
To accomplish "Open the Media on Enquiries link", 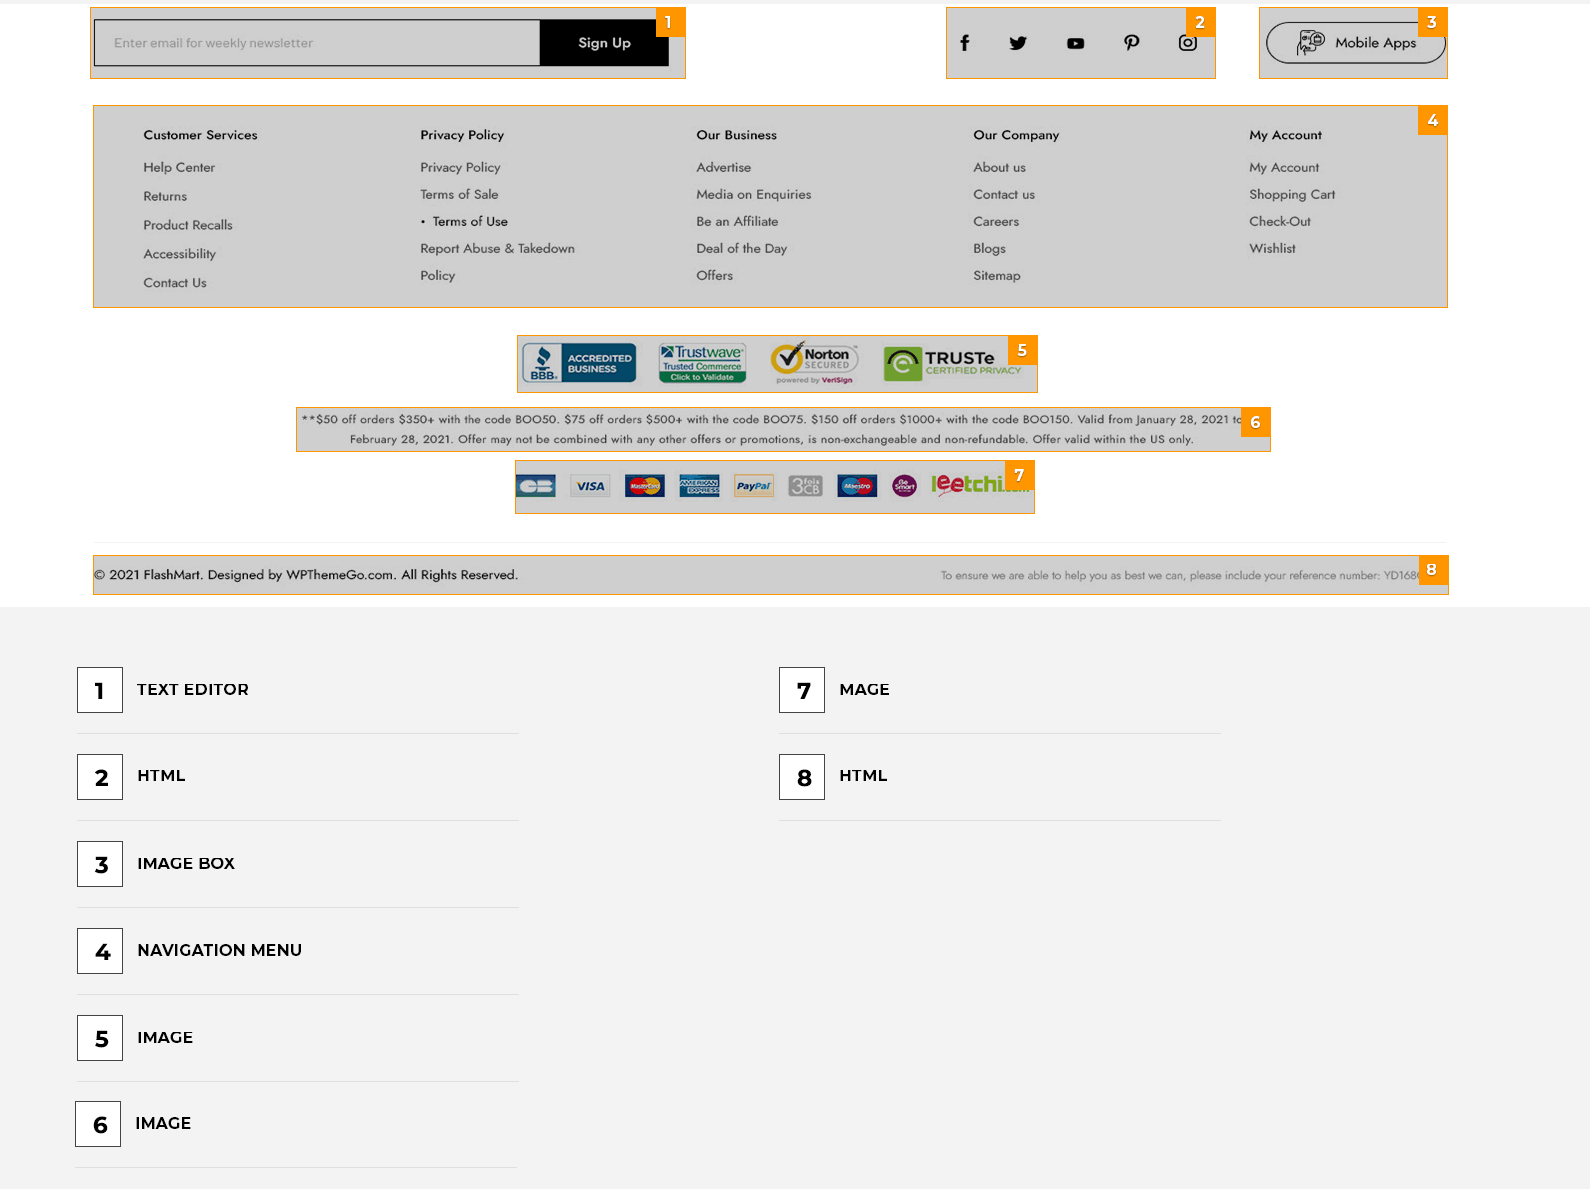I will (x=754, y=195).
